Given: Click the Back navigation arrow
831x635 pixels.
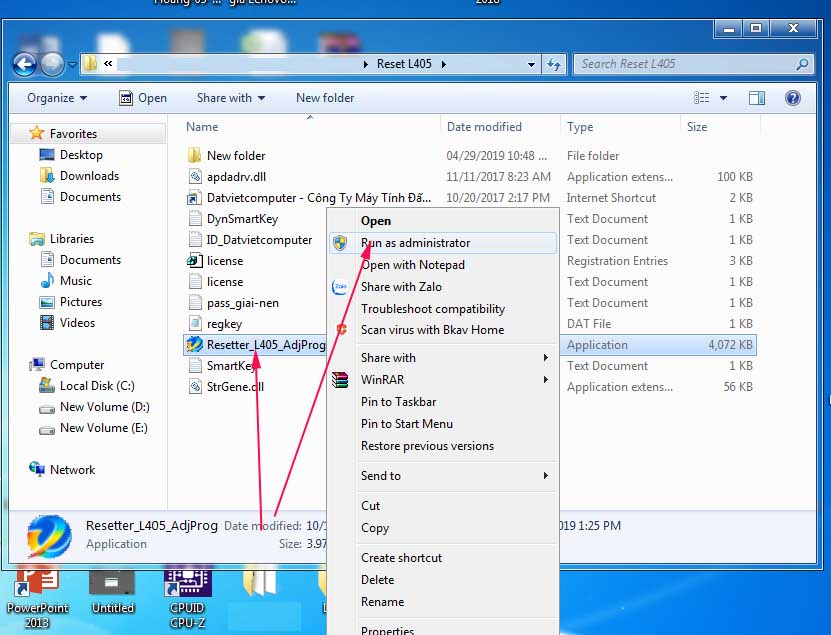Looking at the screenshot, I should pyautogui.click(x=24, y=65).
